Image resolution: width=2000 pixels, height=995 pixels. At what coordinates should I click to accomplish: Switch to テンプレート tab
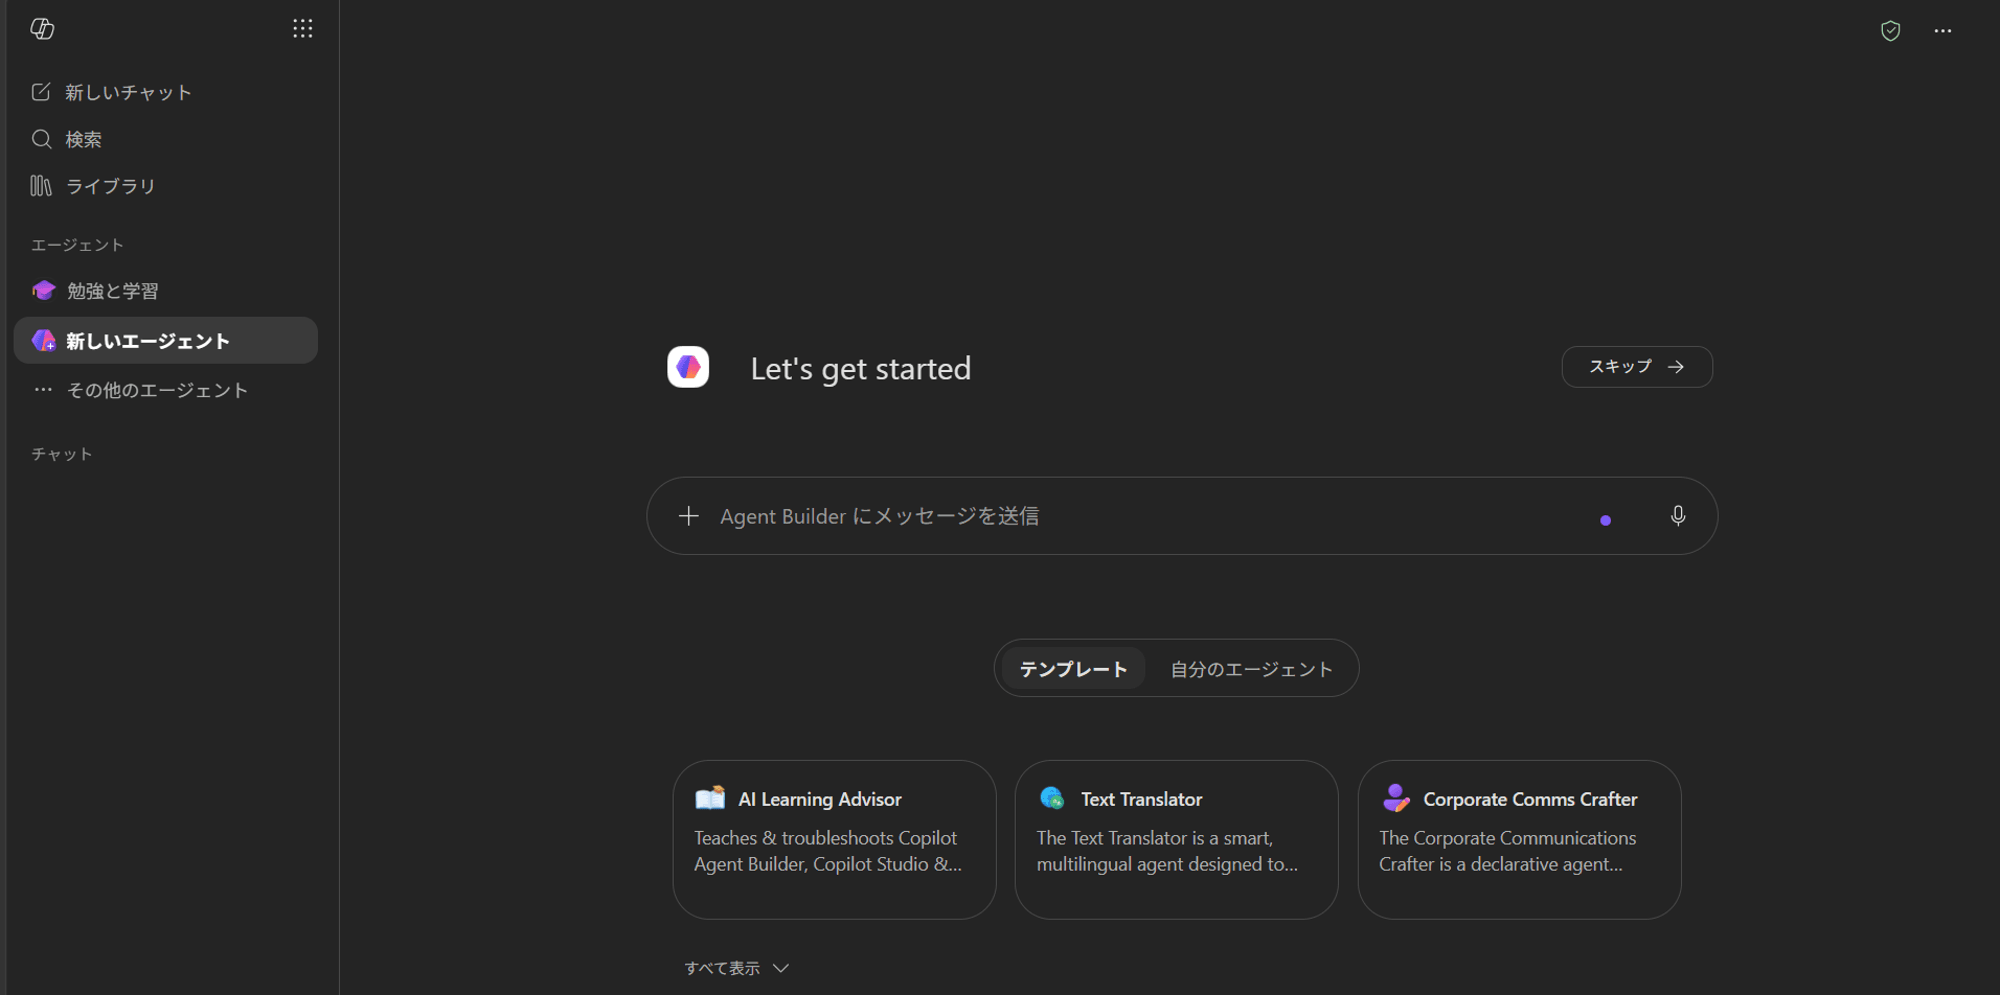[1073, 669]
